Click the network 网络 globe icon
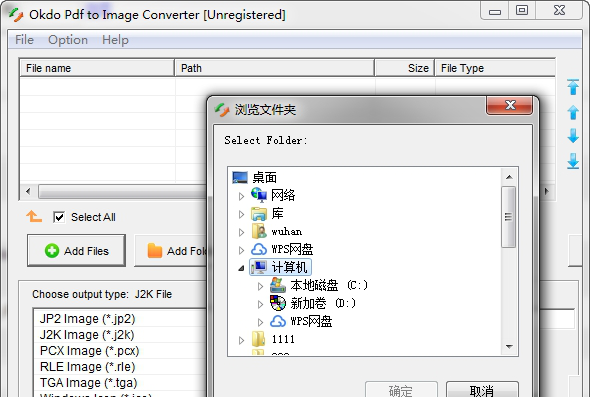Screen dimensions: 590x412 coord(259,195)
